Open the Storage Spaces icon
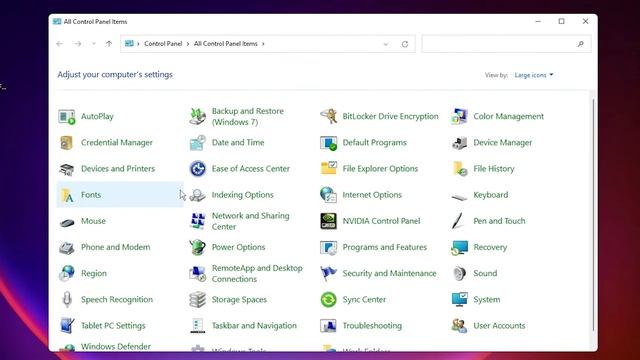The width and height of the screenshot is (640, 360). [198, 300]
